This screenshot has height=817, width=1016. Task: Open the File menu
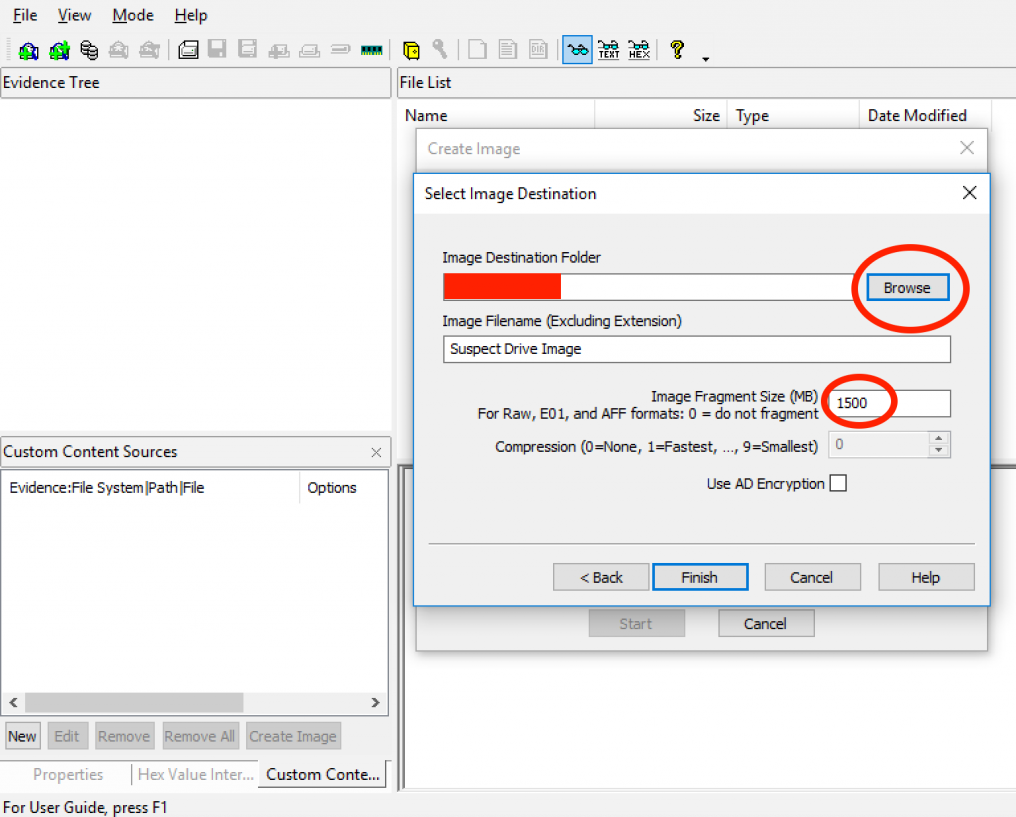[25, 15]
